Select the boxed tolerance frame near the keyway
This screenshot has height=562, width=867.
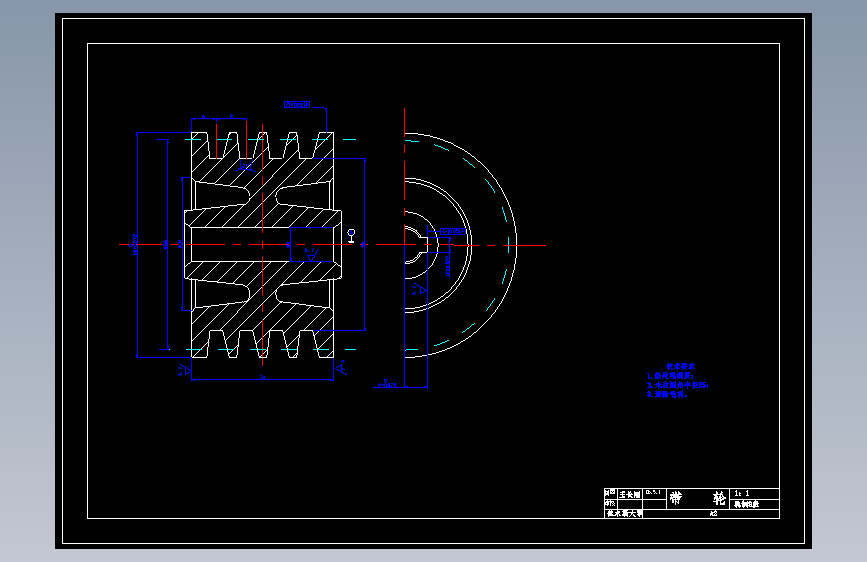coord(453,231)
